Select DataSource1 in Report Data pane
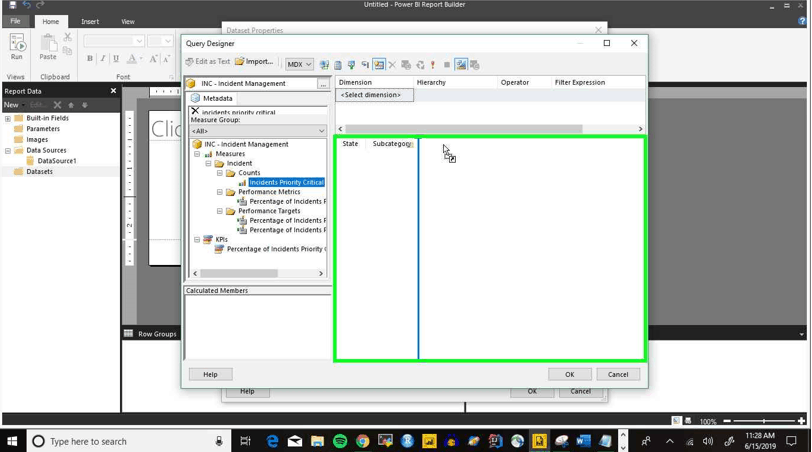 [x=56, y=161]
